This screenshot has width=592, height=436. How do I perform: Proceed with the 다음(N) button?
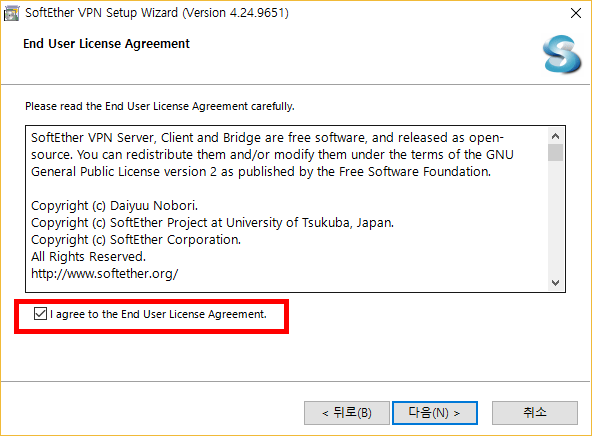point(435,413)
